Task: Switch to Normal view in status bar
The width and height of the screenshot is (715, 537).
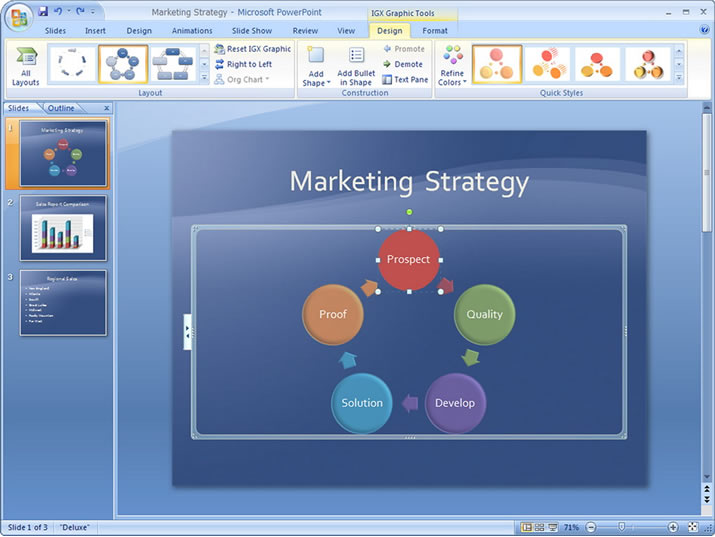Action: (526, 527)
